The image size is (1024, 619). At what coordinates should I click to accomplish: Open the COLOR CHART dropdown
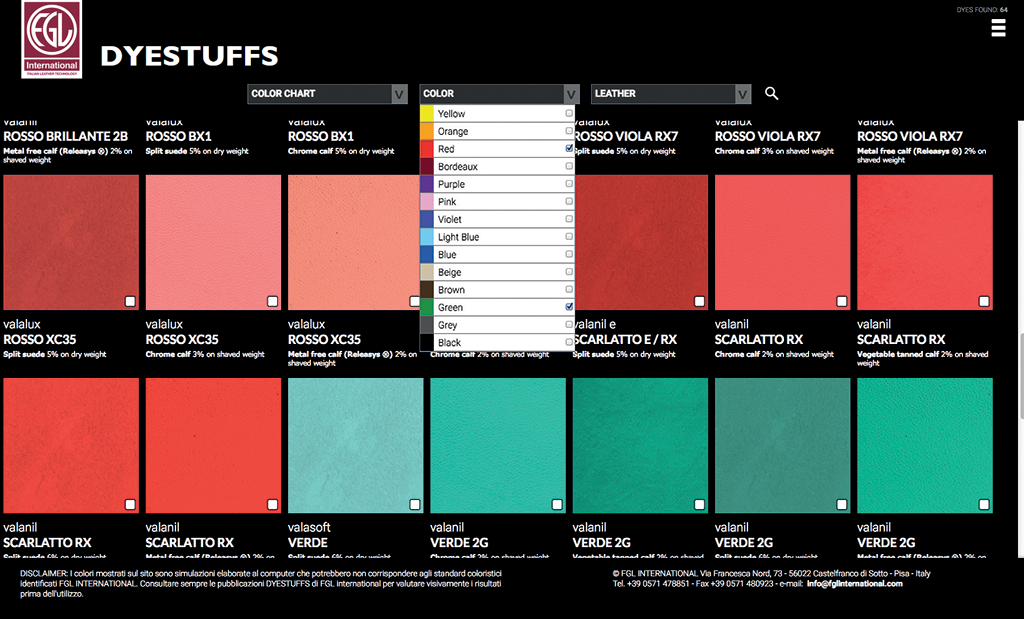click(x=327, y=94)
